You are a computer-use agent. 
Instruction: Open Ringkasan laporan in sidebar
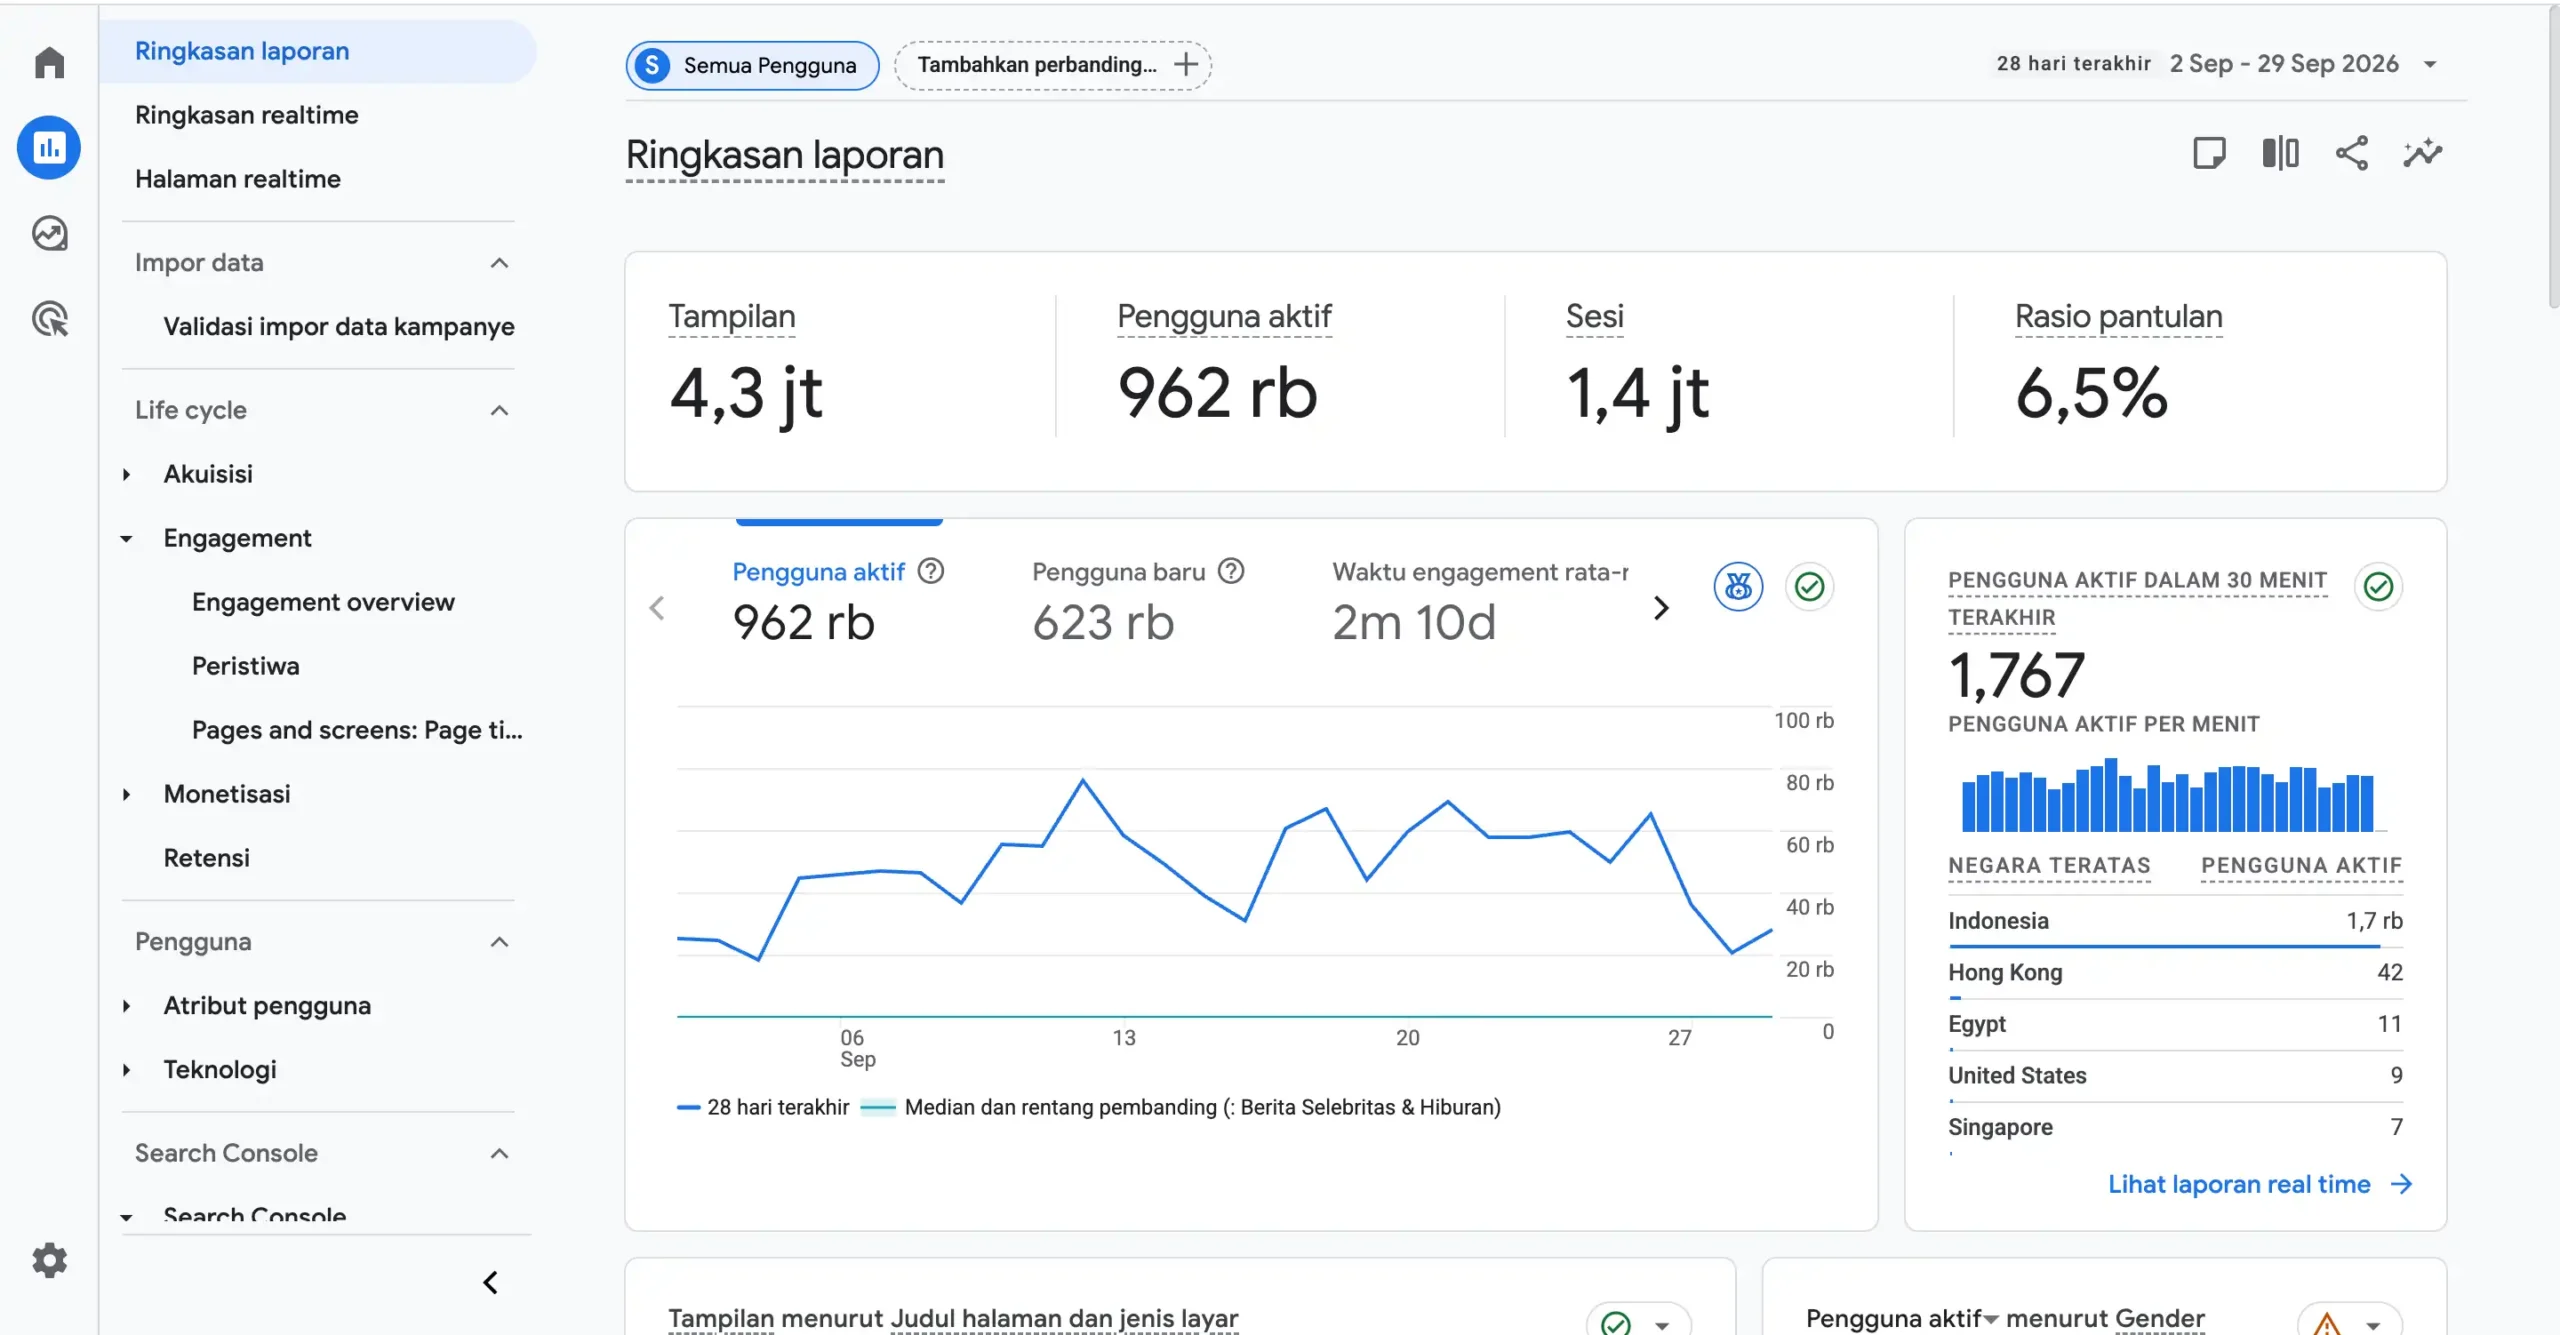[318, 51]
